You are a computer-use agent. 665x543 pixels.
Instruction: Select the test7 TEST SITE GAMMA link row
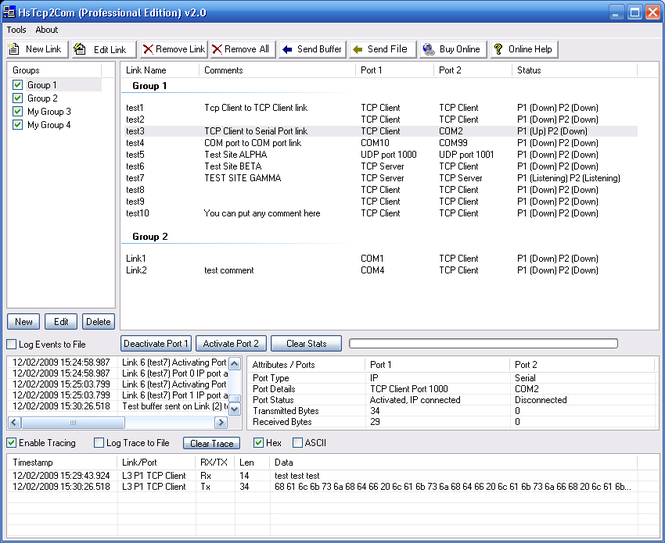240,178
